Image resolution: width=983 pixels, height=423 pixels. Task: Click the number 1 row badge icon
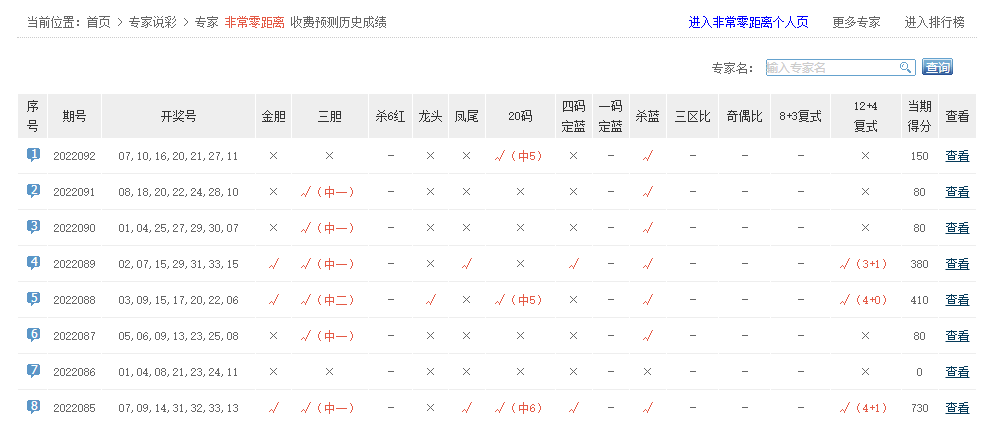point(33,155)
